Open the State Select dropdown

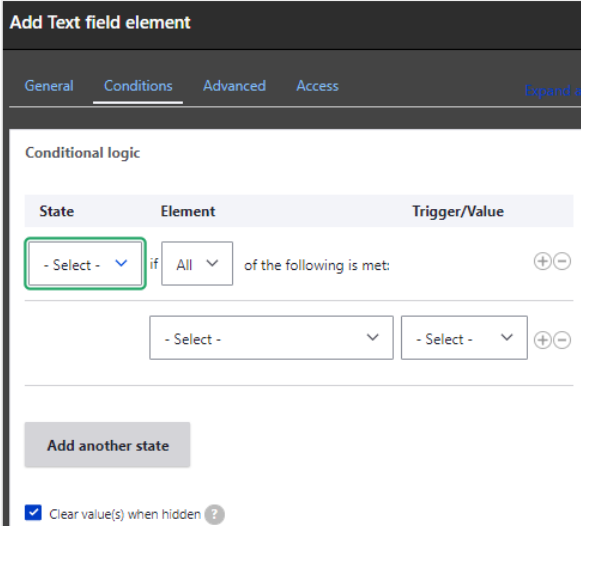click(85, 264)
